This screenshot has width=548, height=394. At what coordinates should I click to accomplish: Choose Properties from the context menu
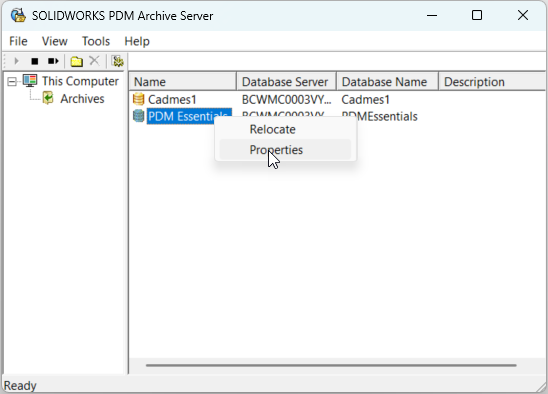tap(286, 150)
